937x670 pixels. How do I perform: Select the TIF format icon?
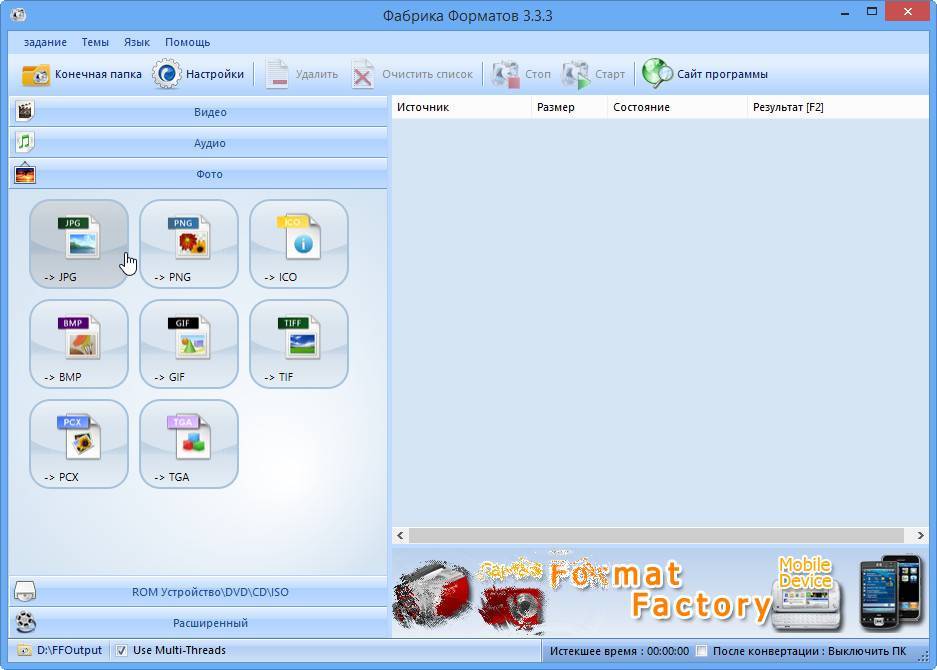pos(299,343)
